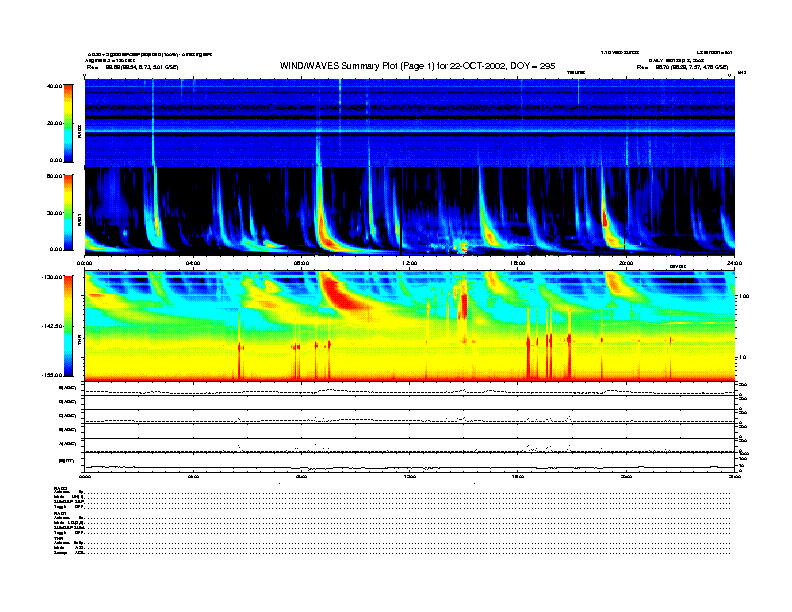This screenshot has width=792, height=612.
Task: Click the RAD1 panel color scale bar
Action: (68, 212)
